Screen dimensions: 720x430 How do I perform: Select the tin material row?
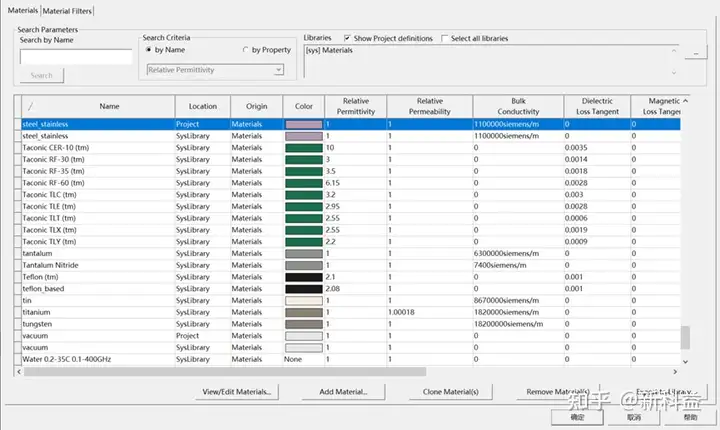click(351, 300)
